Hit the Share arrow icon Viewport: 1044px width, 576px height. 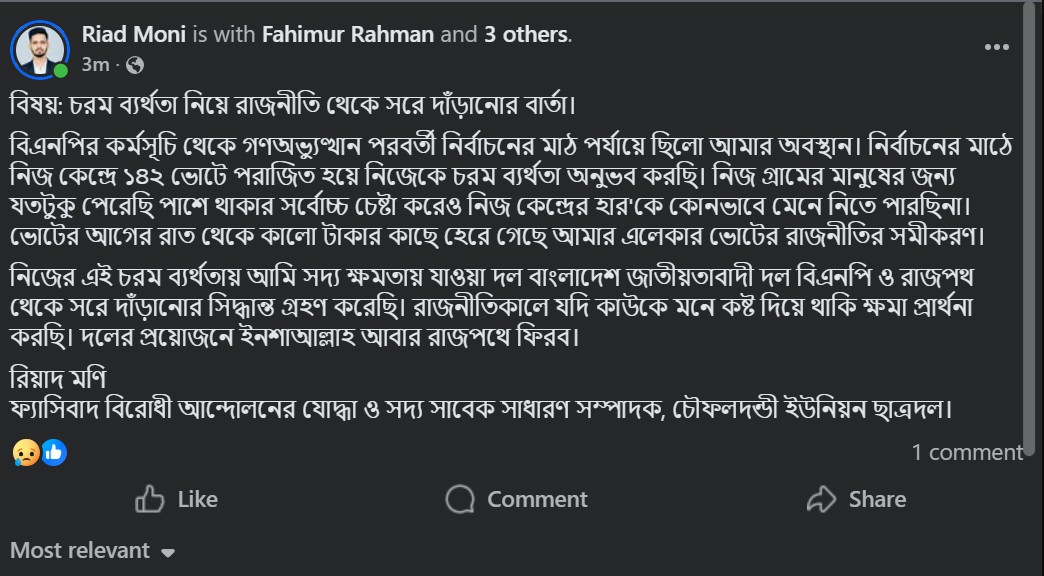coord(821,499)
